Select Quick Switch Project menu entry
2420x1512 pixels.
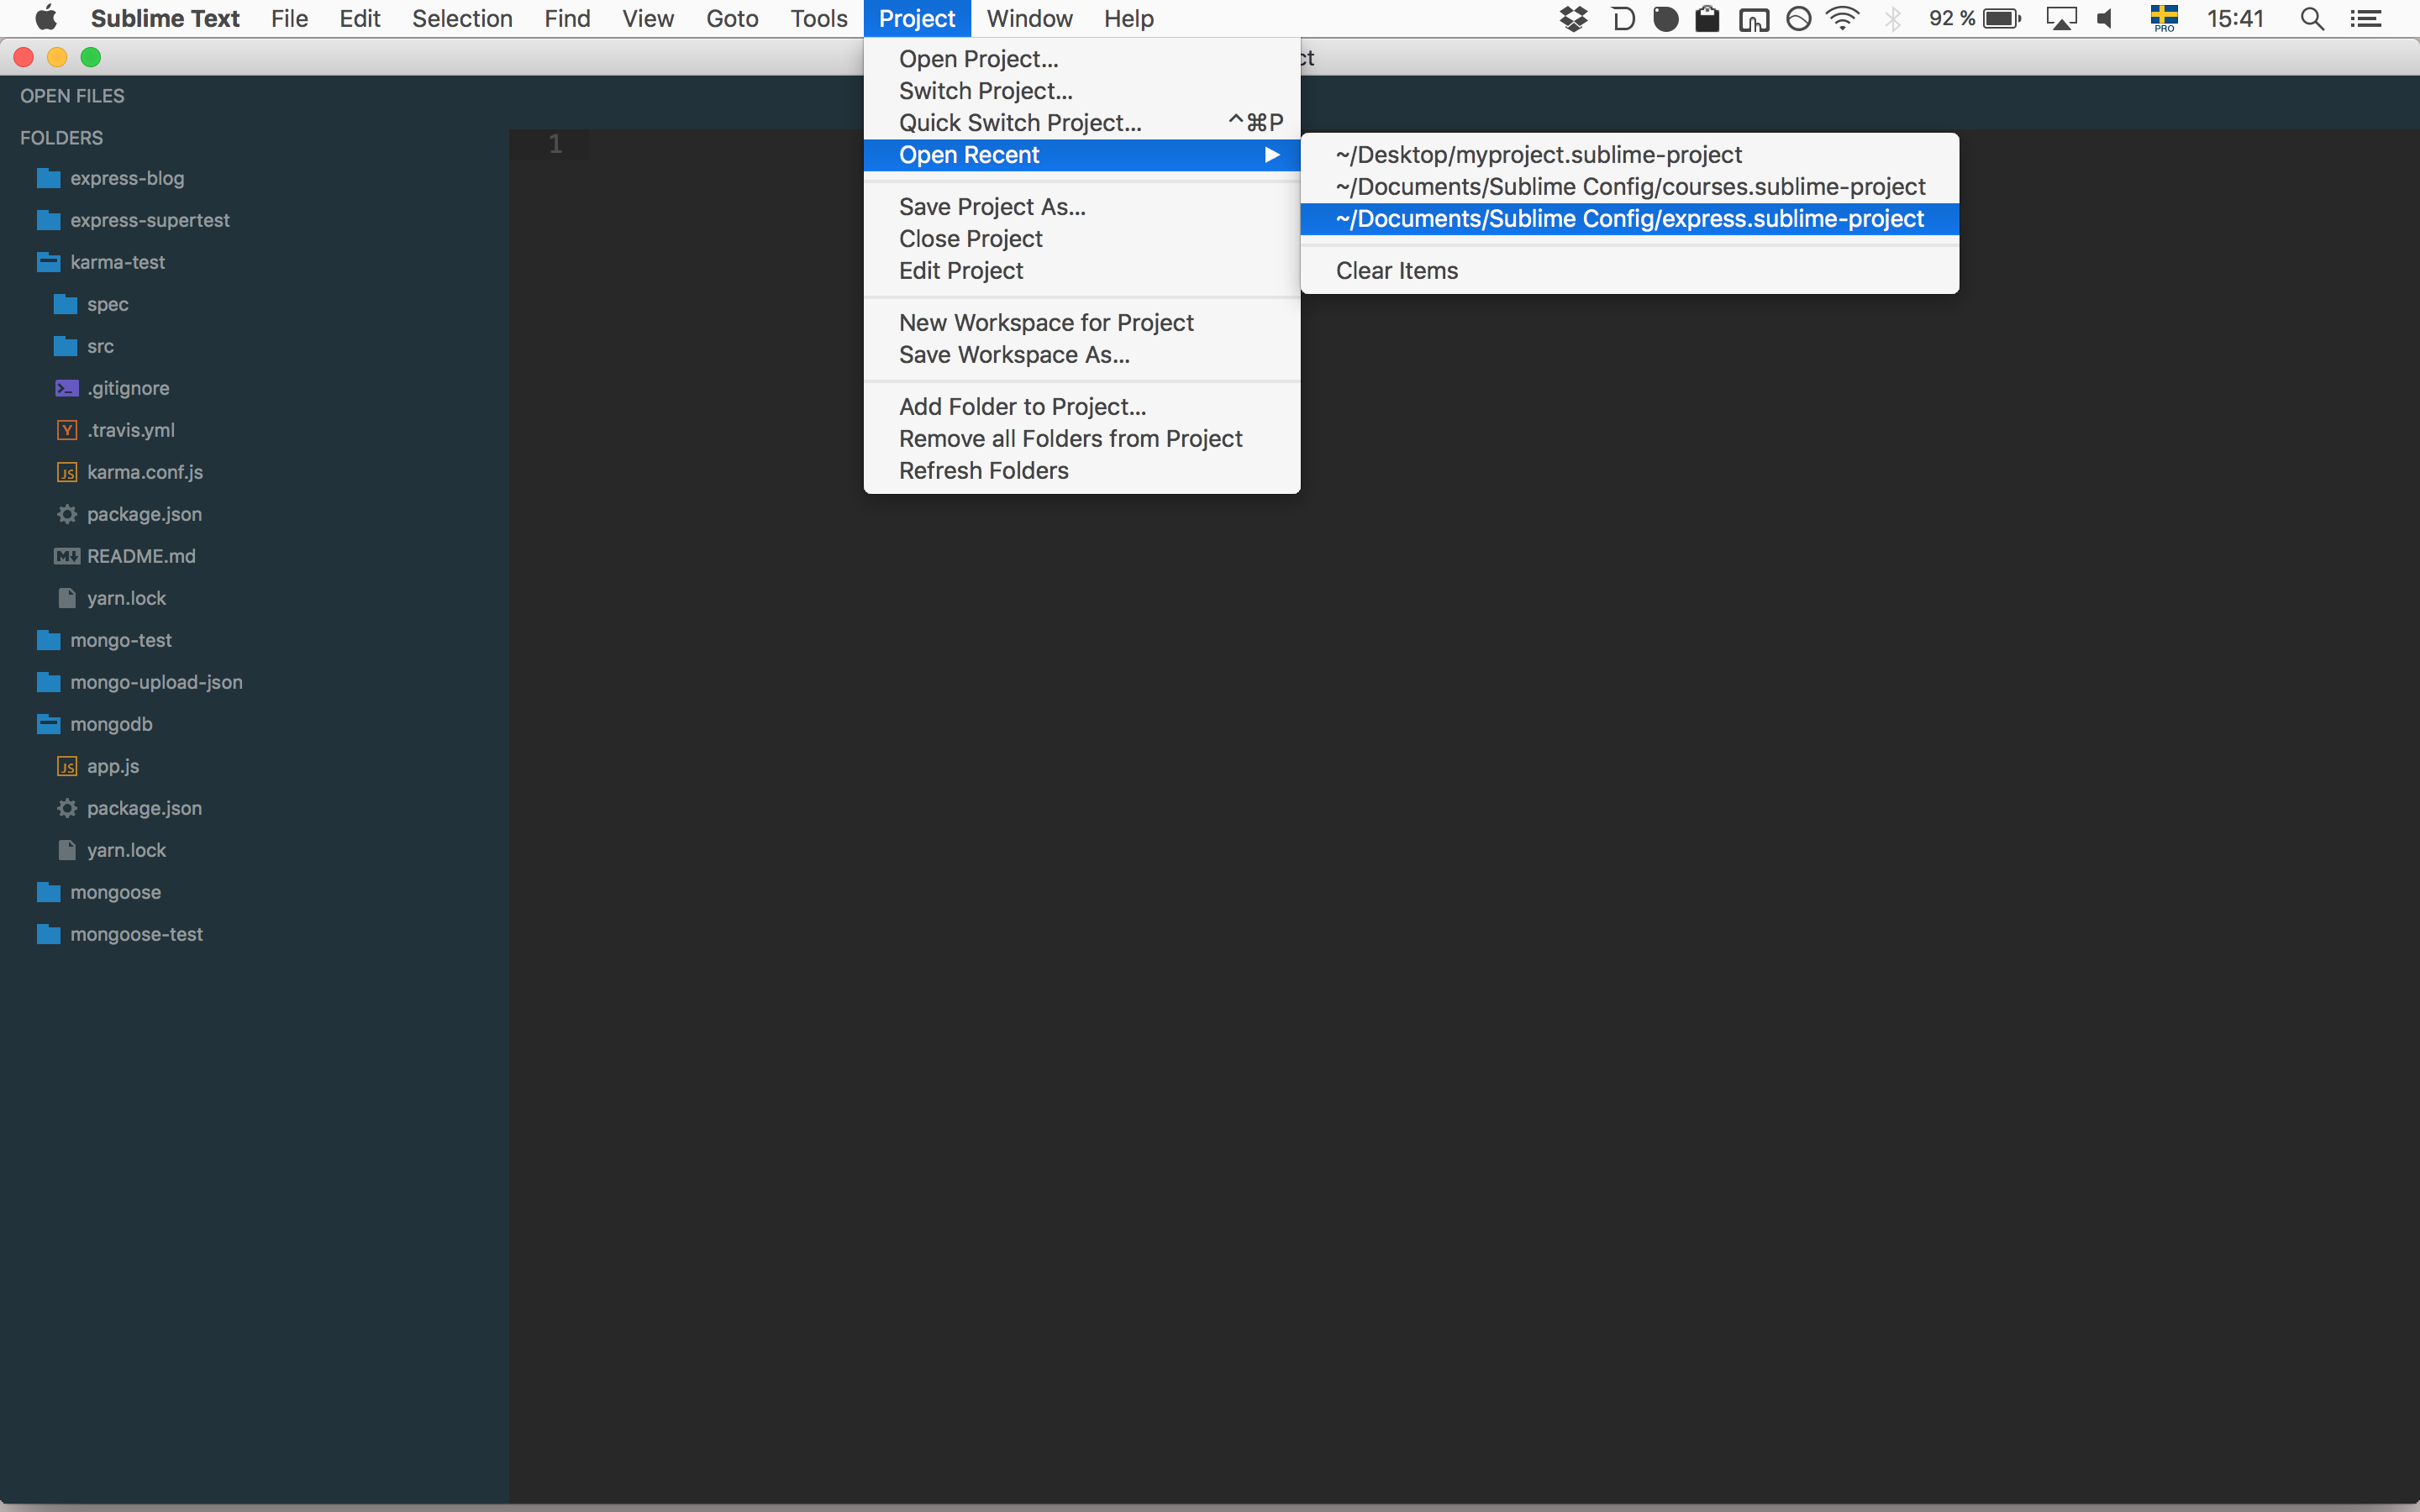[x=1019, y=123]
